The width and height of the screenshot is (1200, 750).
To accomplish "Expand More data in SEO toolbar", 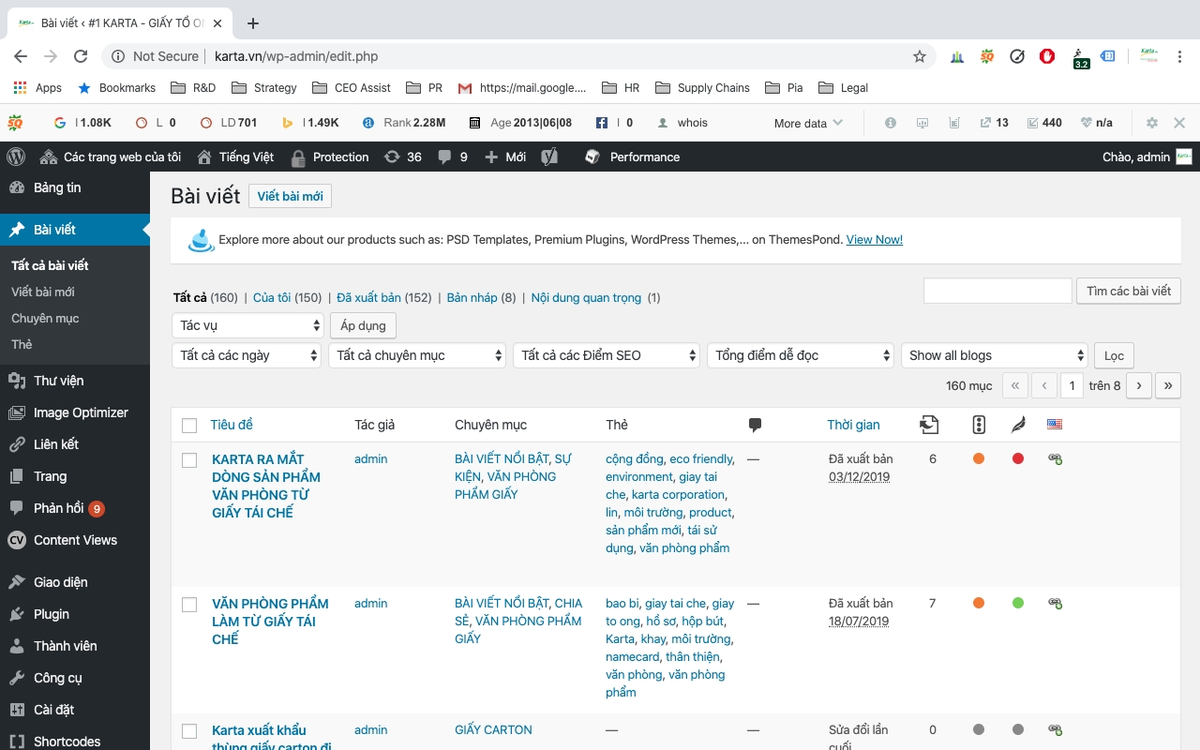I will click(x=808, y=123).
